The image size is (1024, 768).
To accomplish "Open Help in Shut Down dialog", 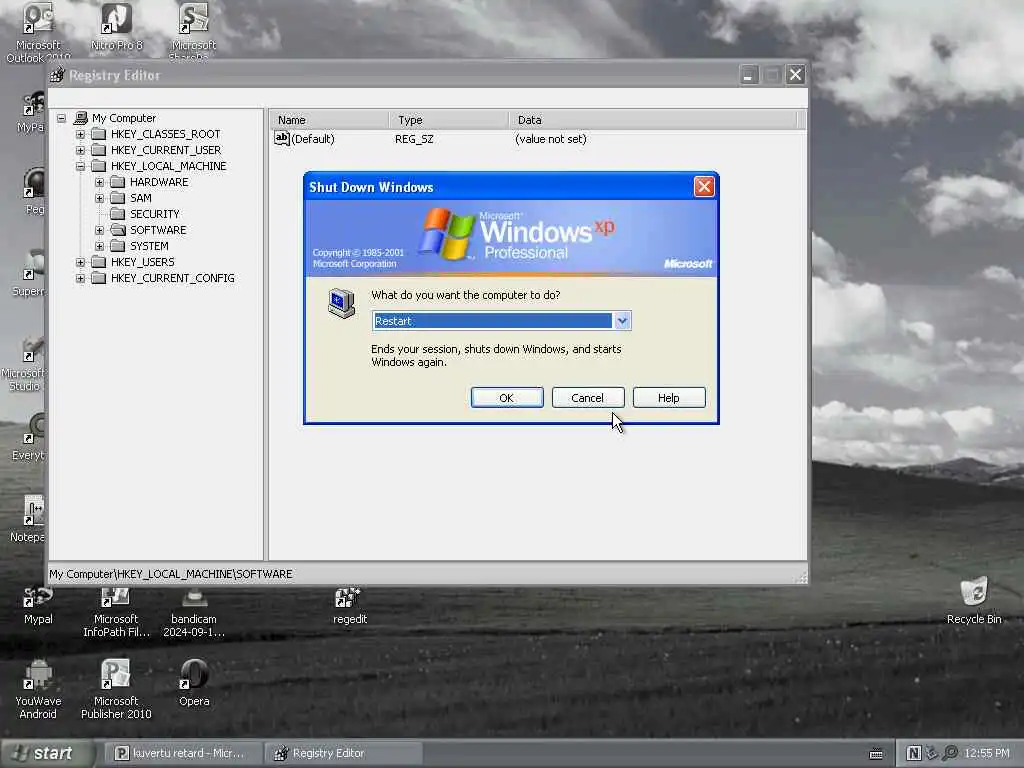I will pyautogui.click(x=669, y=398).
